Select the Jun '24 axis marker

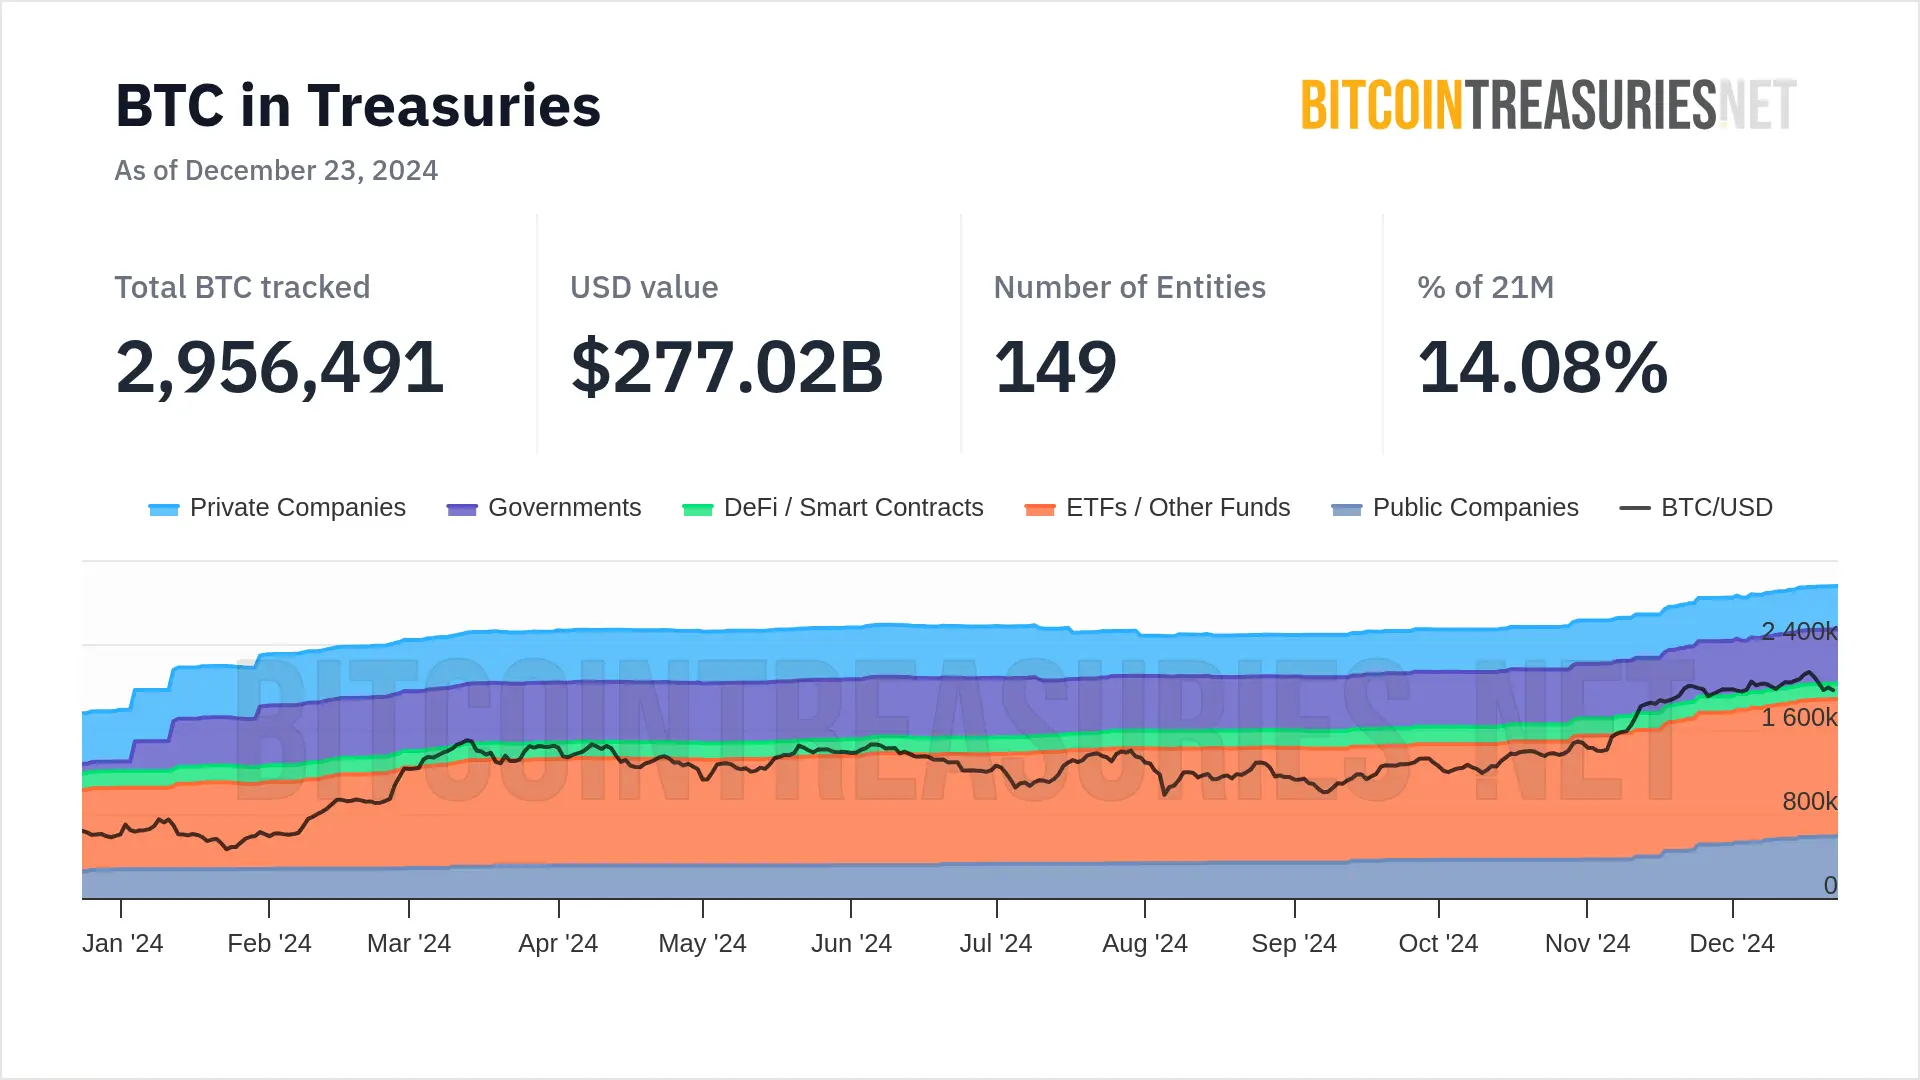tap(851, 943)
